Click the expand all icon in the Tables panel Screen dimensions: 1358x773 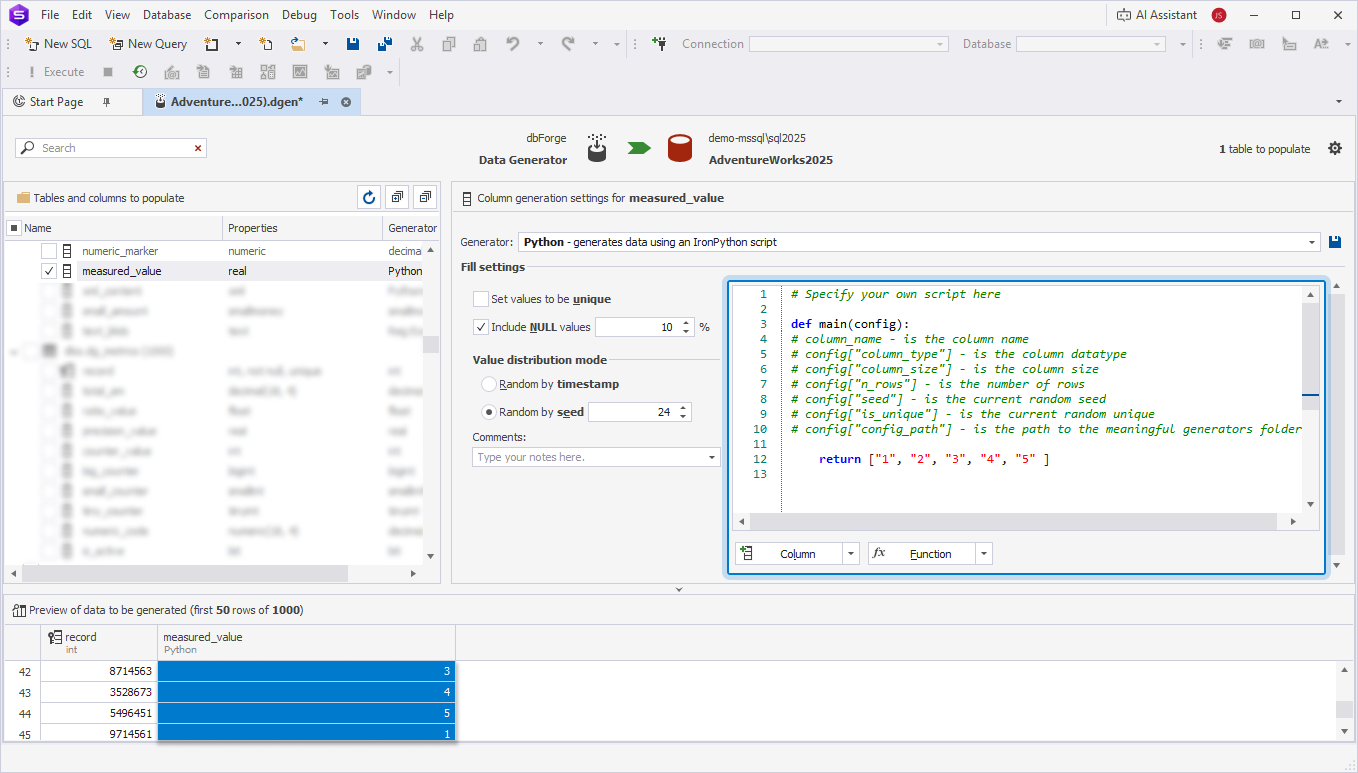tap(397, 198)
